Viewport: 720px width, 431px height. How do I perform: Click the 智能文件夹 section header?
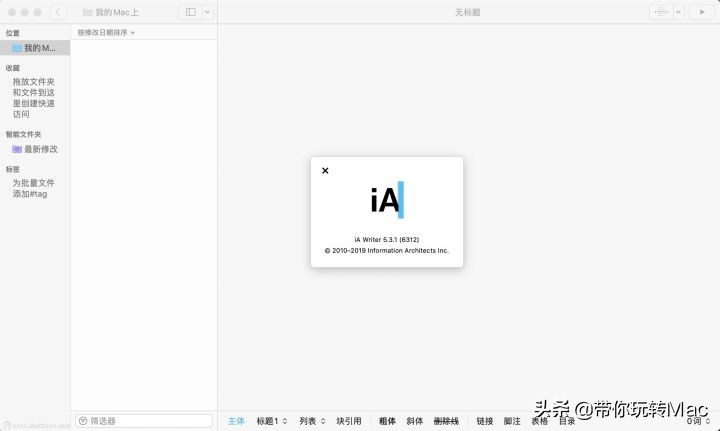tap(23, 134)
